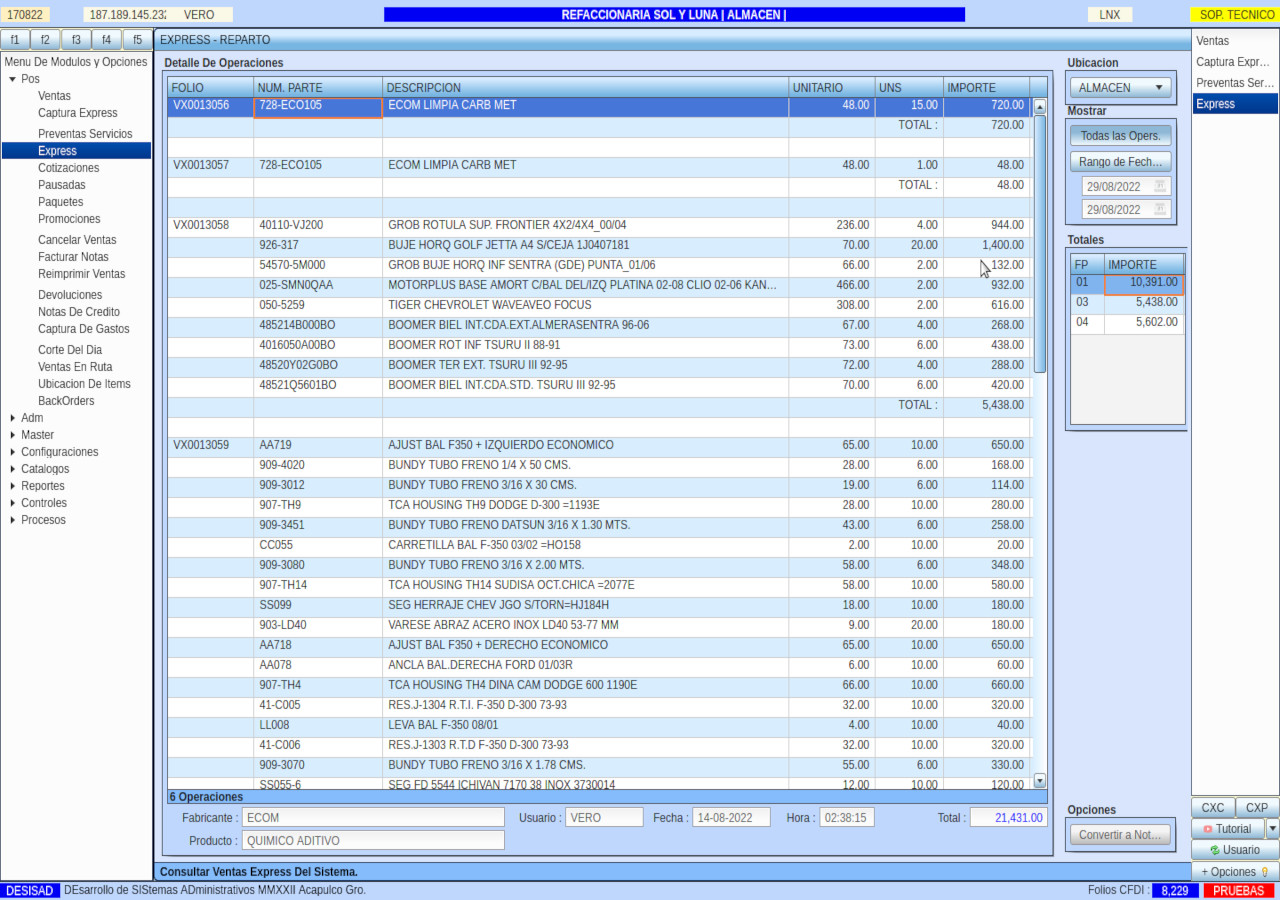Viewport: 1280px width, 900px height.
Task: Click the Usuario field showing VERO
Action: [x=604, y=817]
